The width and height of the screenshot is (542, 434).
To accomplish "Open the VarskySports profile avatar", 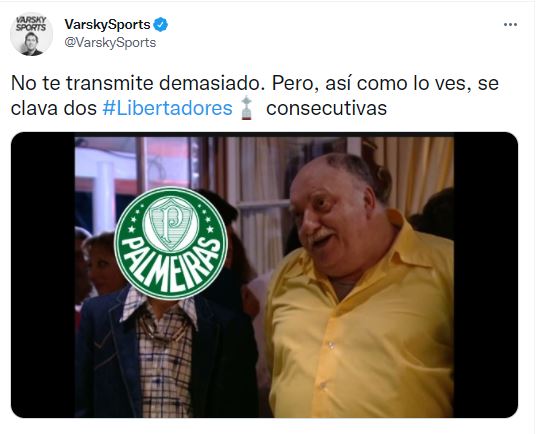I will (x=31, y=34).
